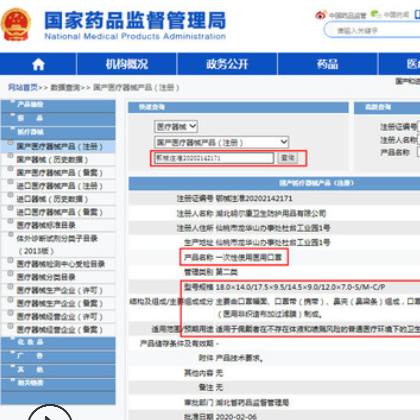The height and width of the screenshot is (420, 420).
Task: Click the 高级查询 panel header
Action: [387, 107]
